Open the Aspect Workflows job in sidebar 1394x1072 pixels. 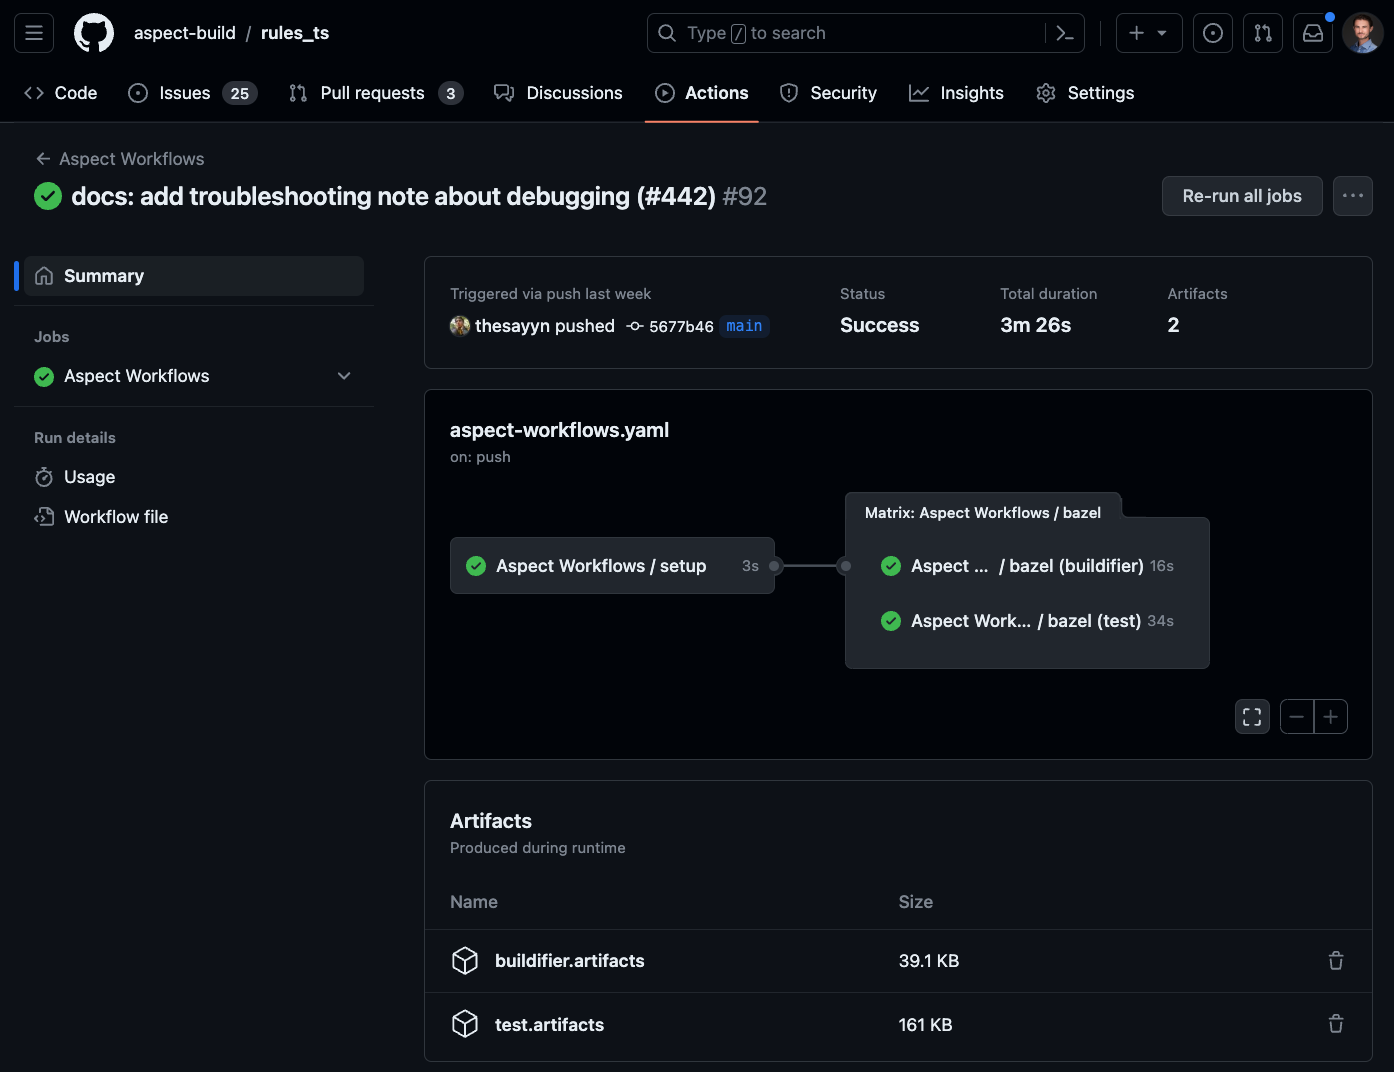(x=136, y=376)
